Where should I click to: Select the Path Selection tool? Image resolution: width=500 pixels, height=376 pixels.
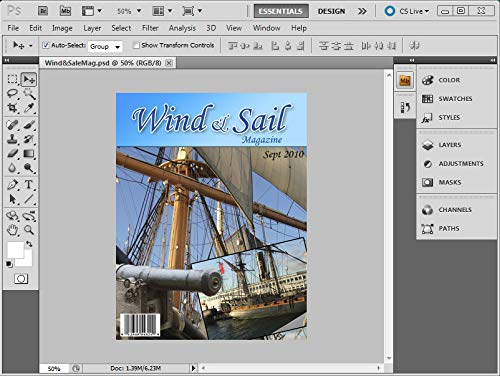(x=12, y=199)
